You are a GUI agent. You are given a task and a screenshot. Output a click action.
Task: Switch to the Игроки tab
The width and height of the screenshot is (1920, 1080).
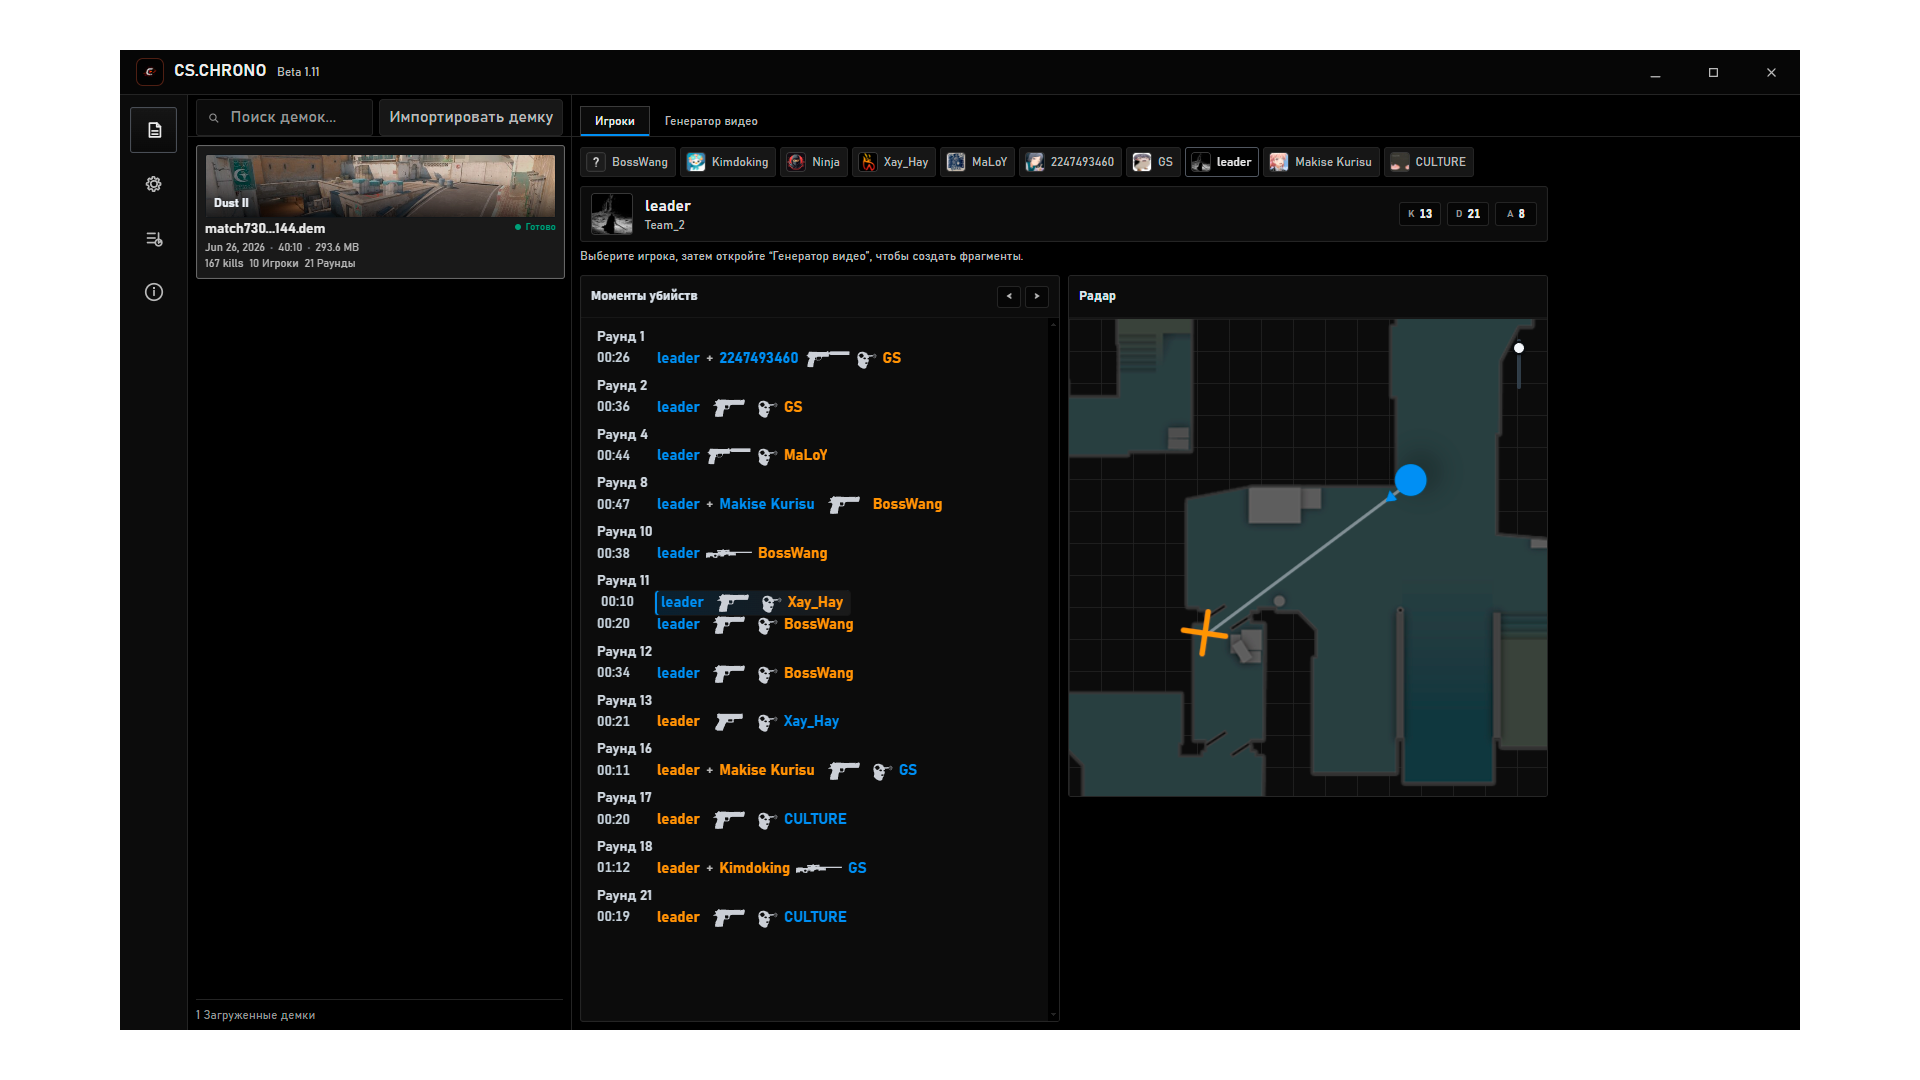pyautogui.click(x=615, y=121)
